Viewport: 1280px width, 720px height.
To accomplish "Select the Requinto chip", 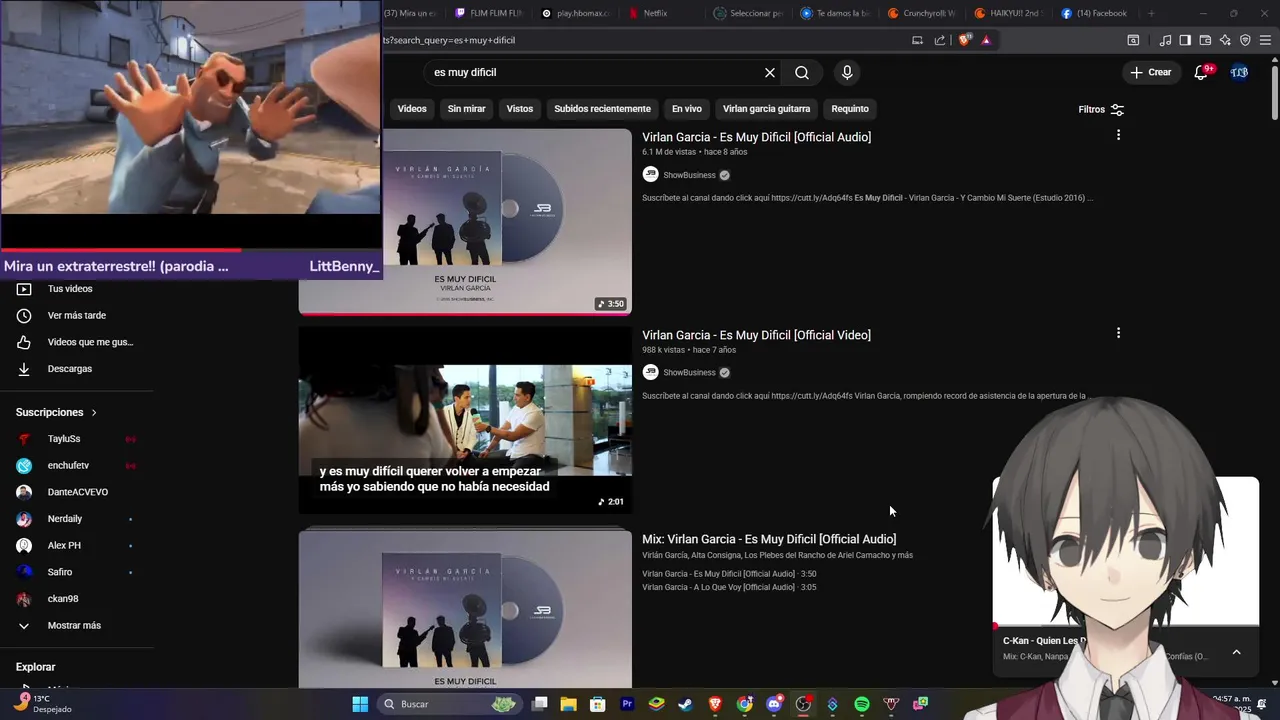I will [850, 109].
